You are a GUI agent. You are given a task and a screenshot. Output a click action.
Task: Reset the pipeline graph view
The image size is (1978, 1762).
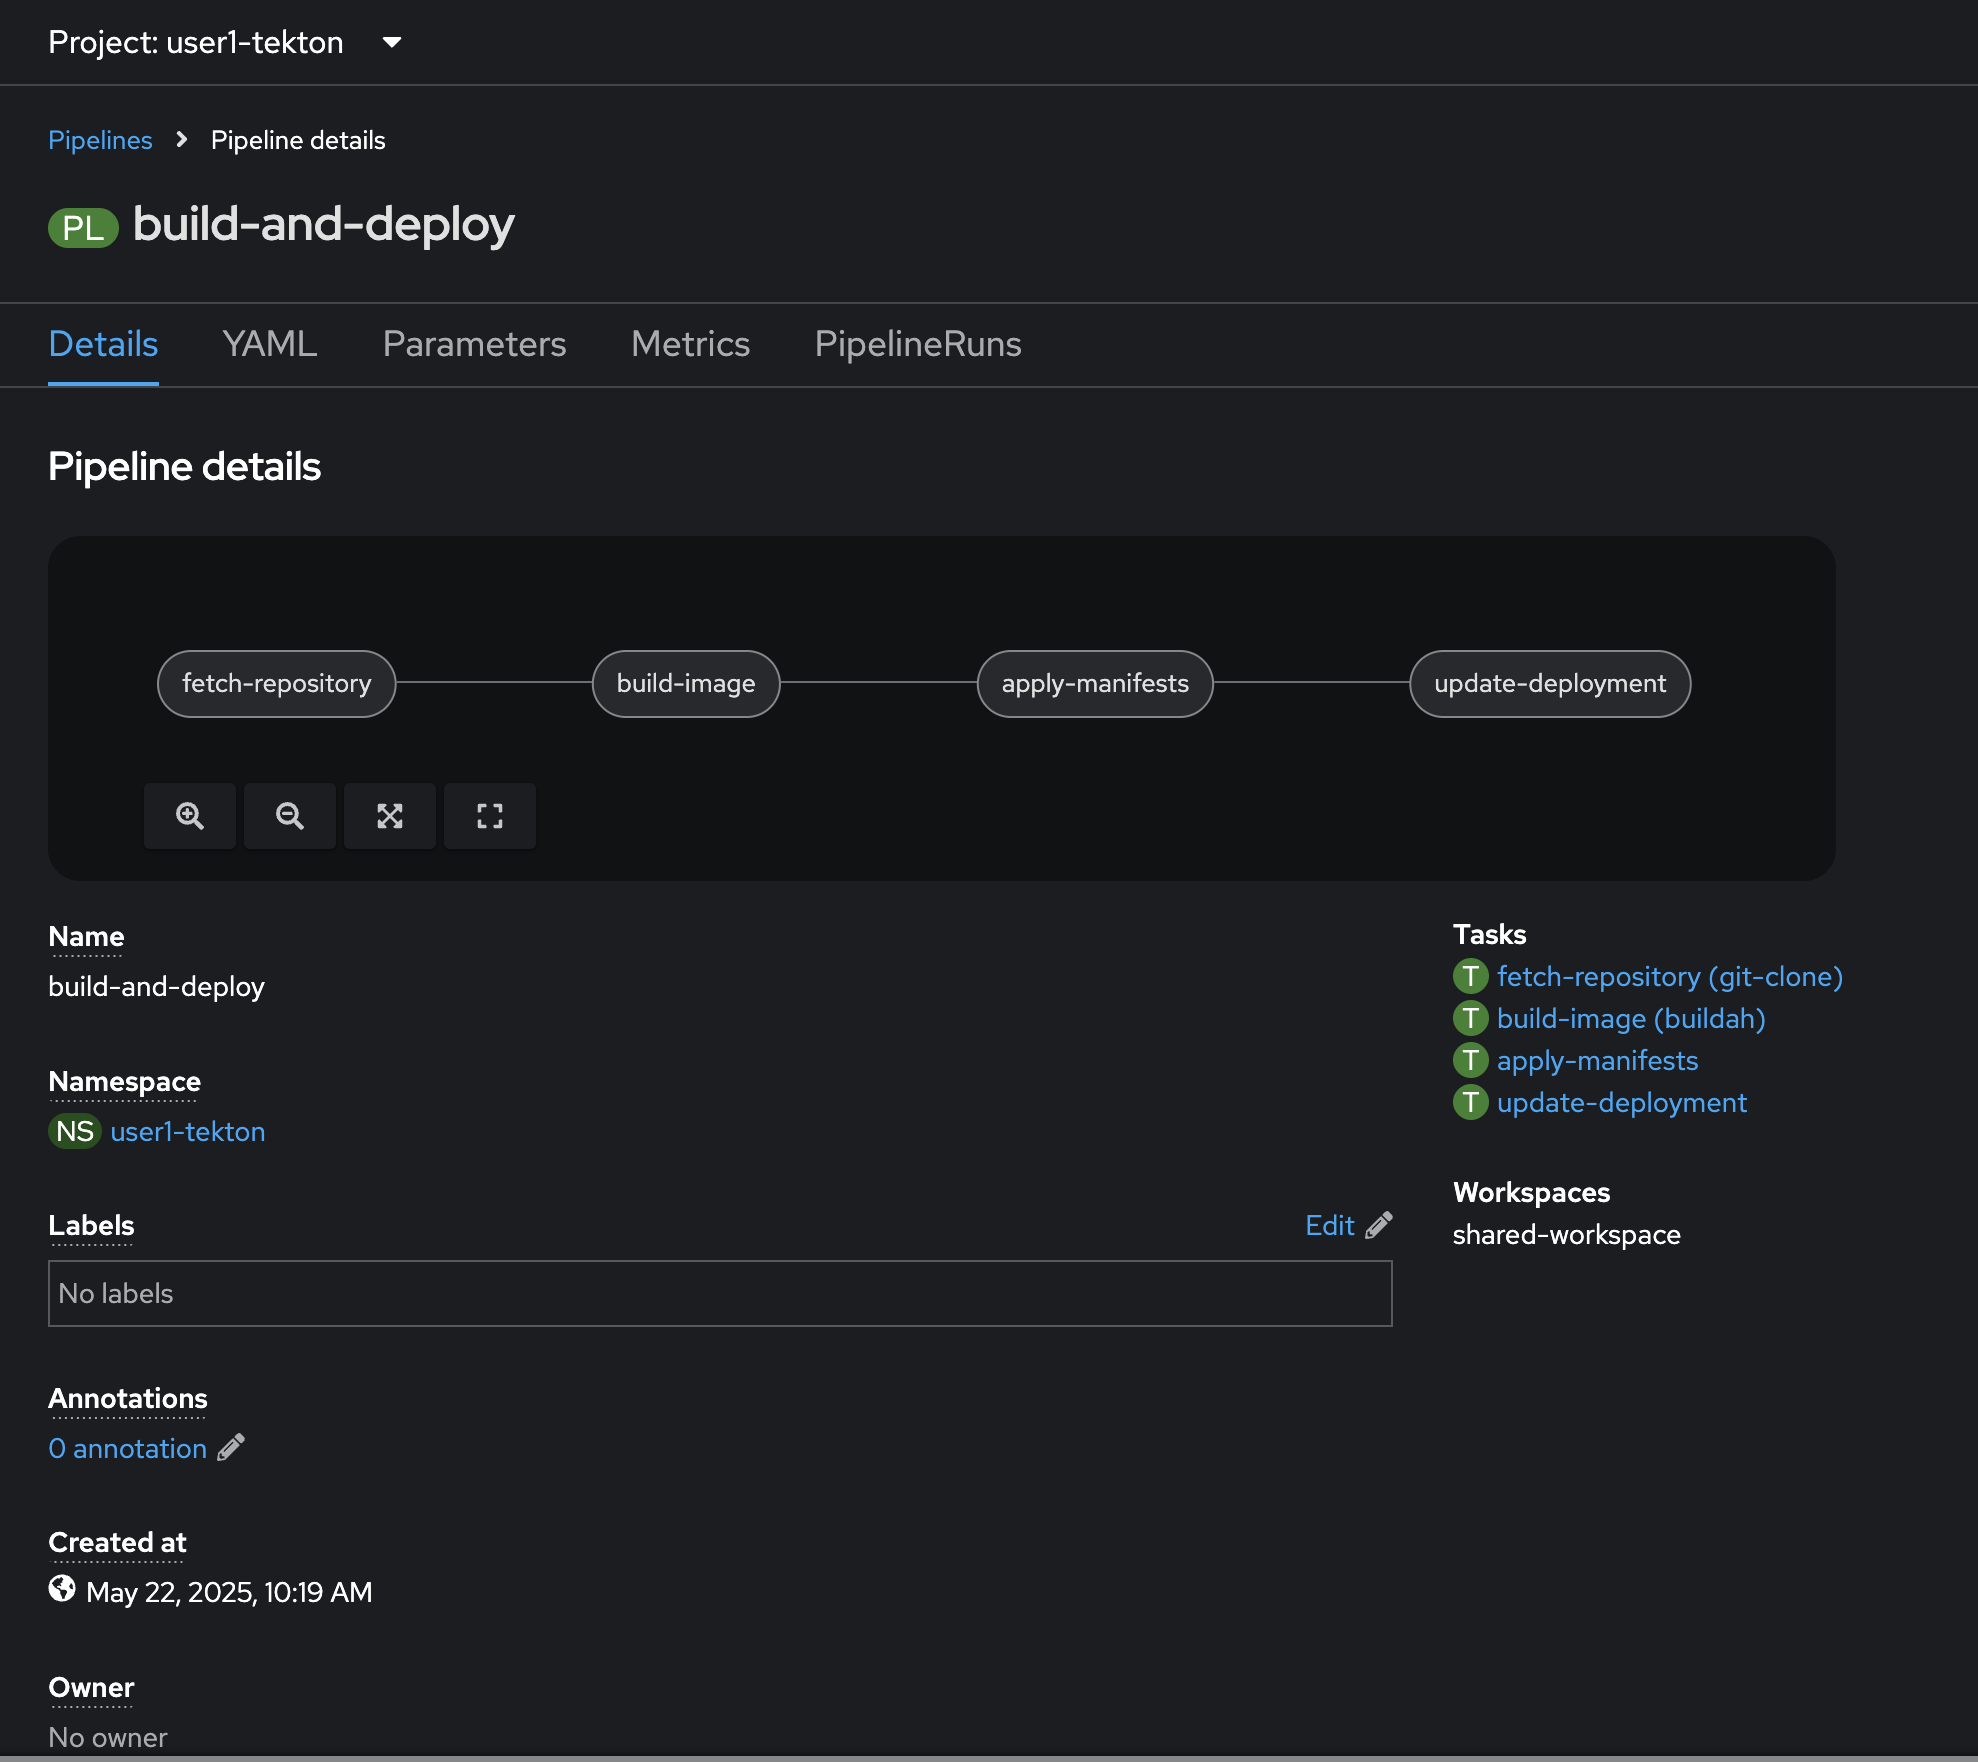point(490,816)
